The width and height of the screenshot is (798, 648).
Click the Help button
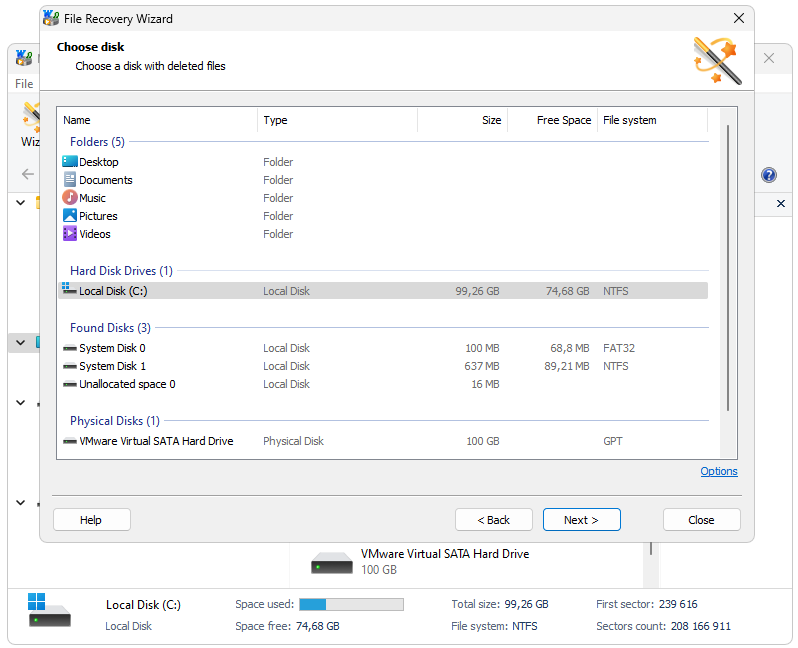point(91,520)
